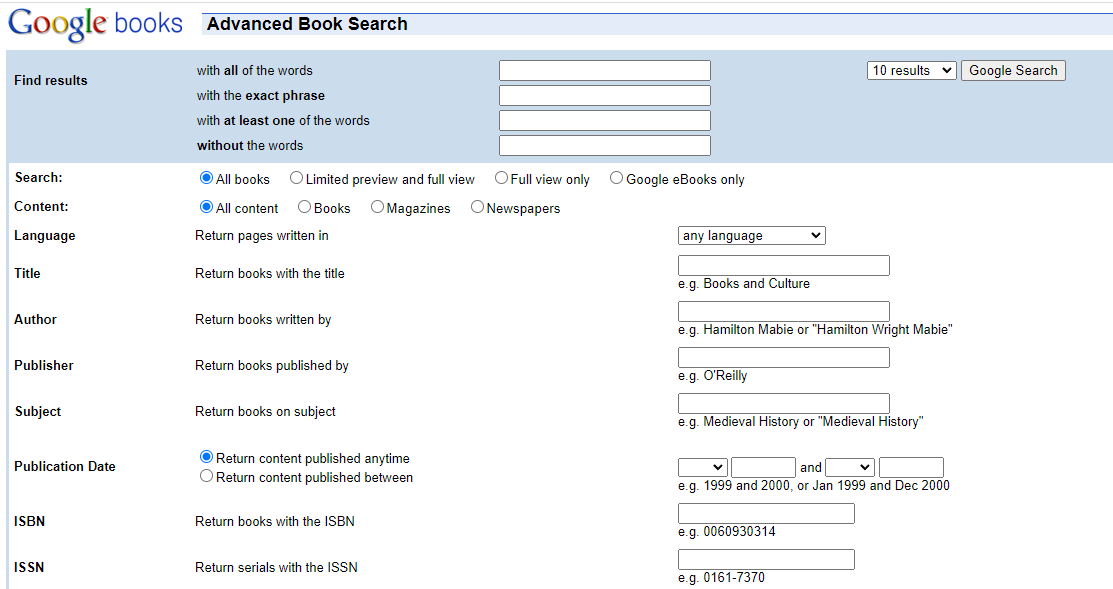The width and height of the screenshot is (1113, 589).
Task: Click the Hamilton Mabie example text
Action: (815, 330)
